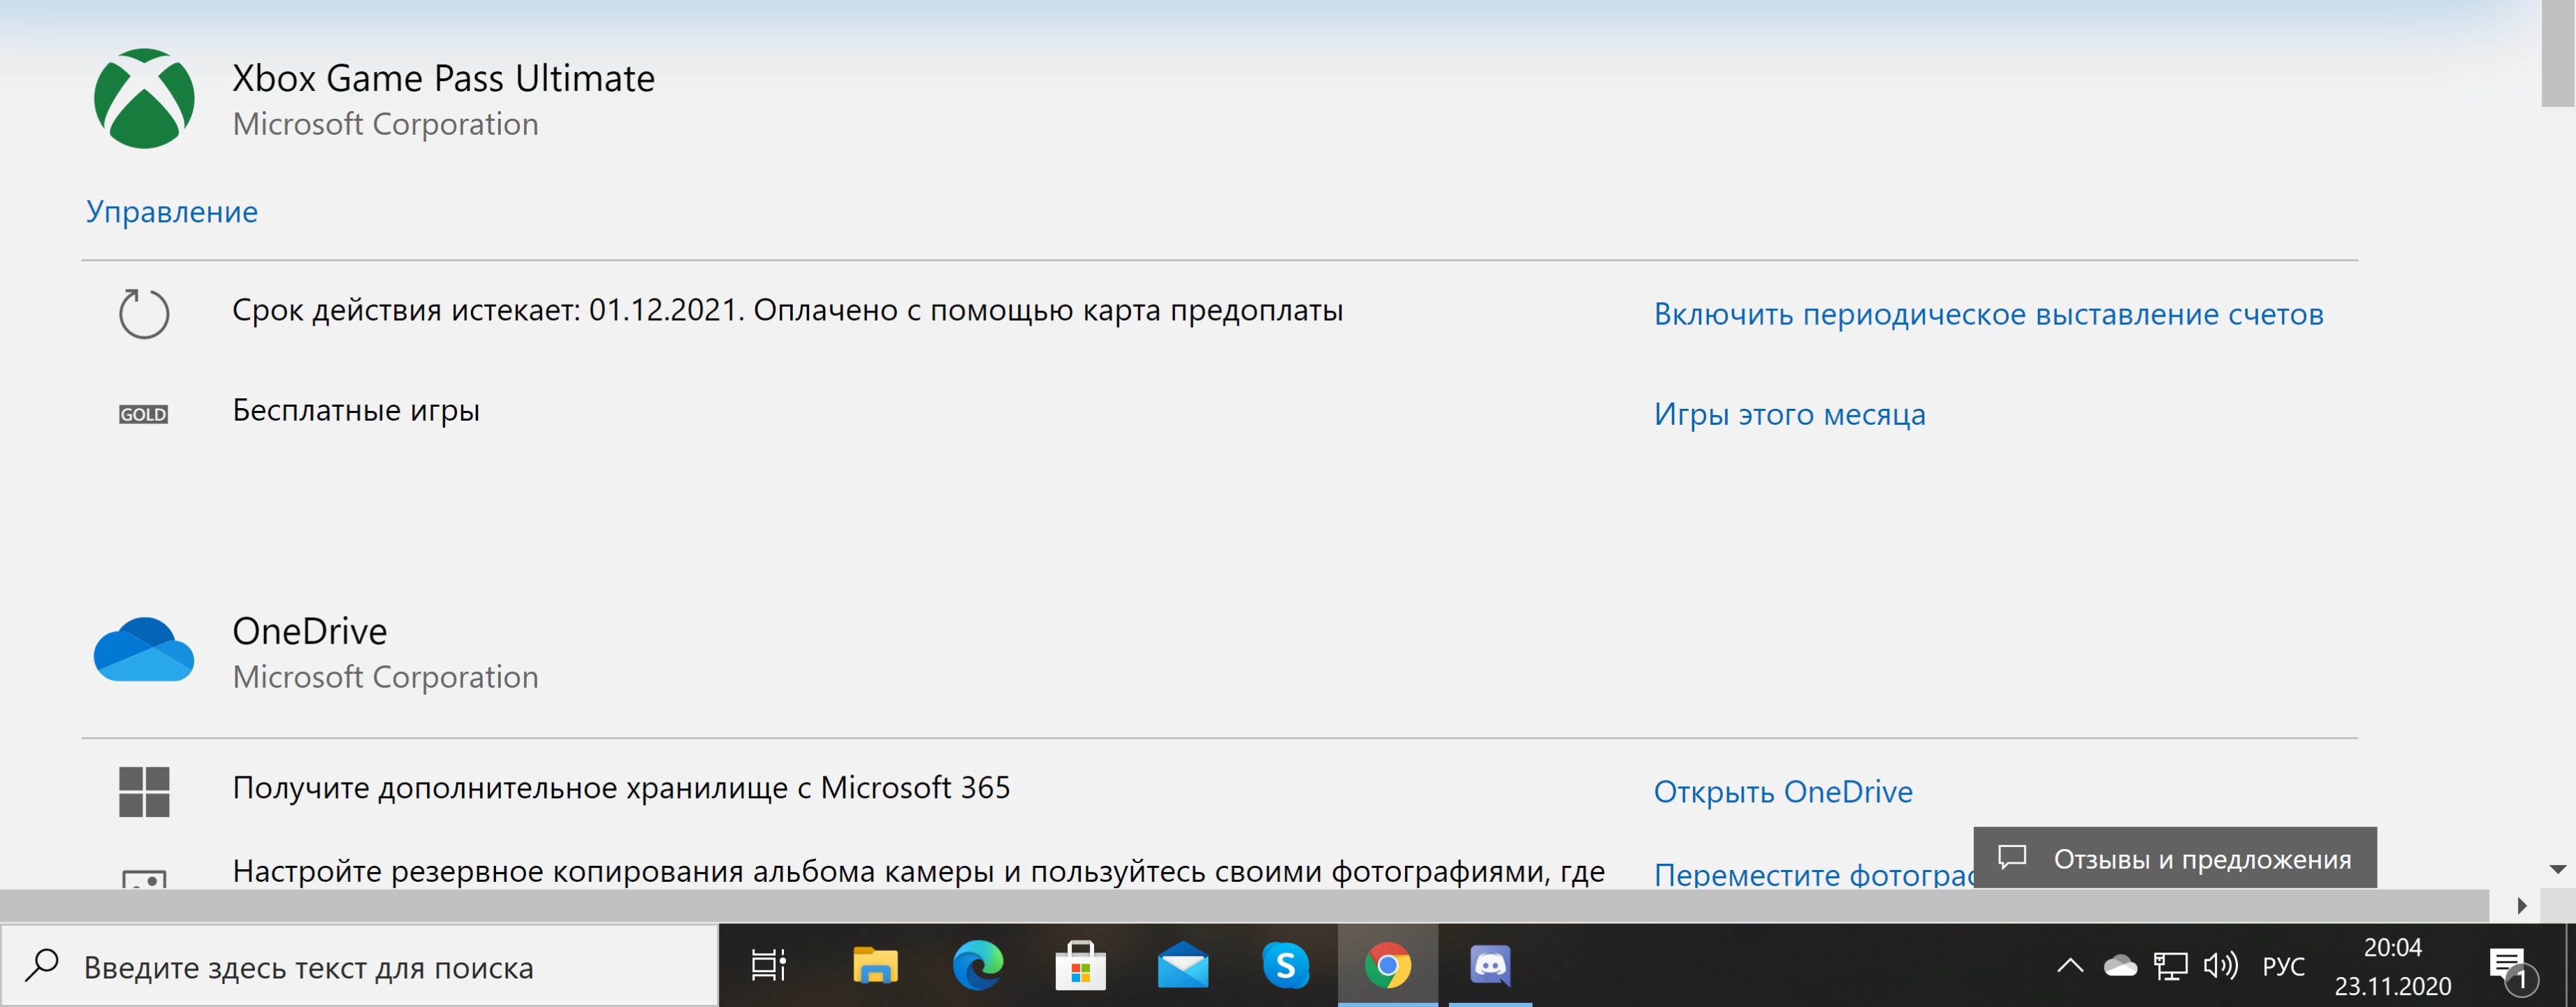Click the renewal circular arrow icon

click(x=144, y=313)
